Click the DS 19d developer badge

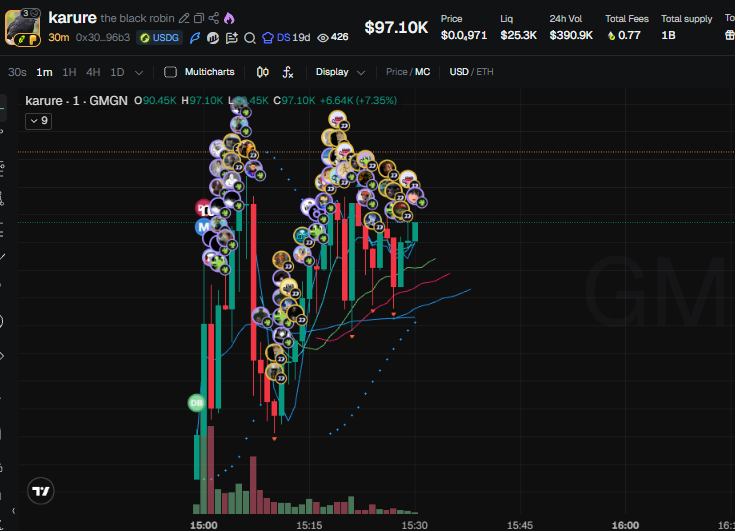[x=286, y=37]
